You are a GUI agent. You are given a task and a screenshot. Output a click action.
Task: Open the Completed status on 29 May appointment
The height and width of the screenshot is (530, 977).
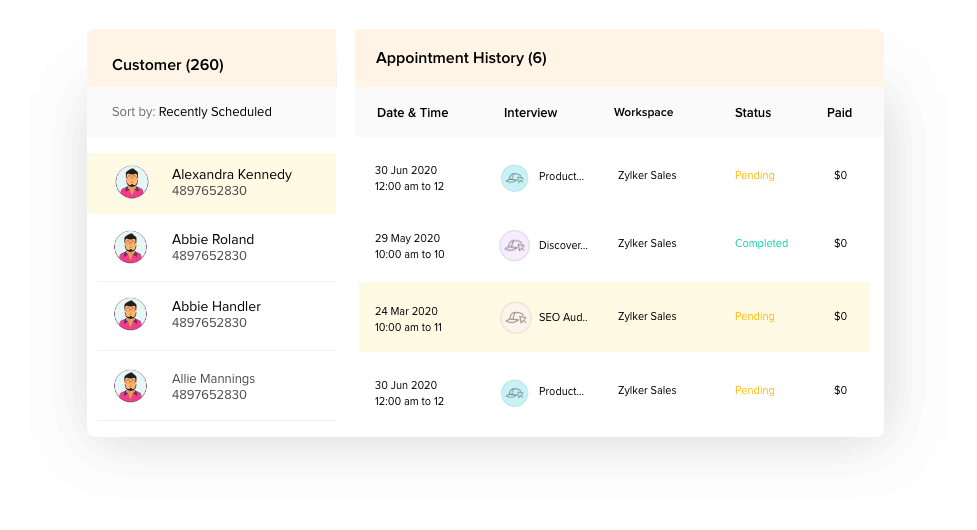tap(761, 244)
